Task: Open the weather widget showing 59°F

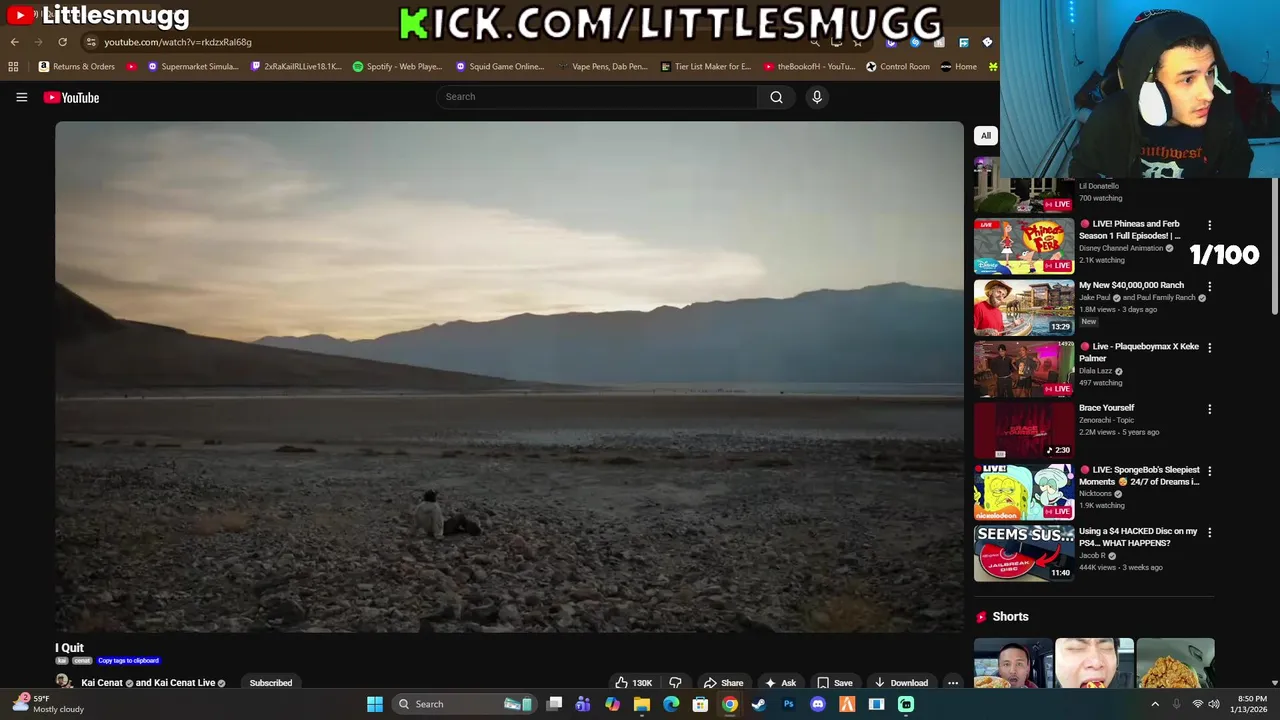Action: click(48, 704)
